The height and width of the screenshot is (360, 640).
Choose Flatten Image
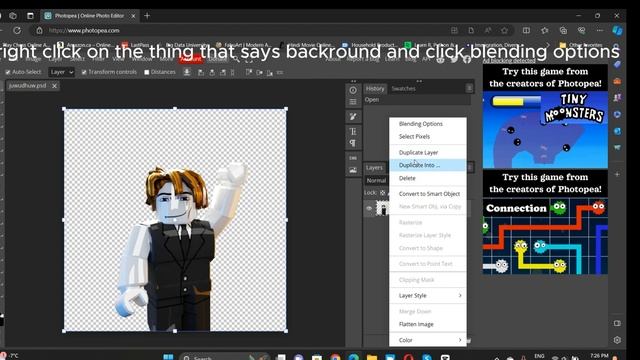pos(428,324)
